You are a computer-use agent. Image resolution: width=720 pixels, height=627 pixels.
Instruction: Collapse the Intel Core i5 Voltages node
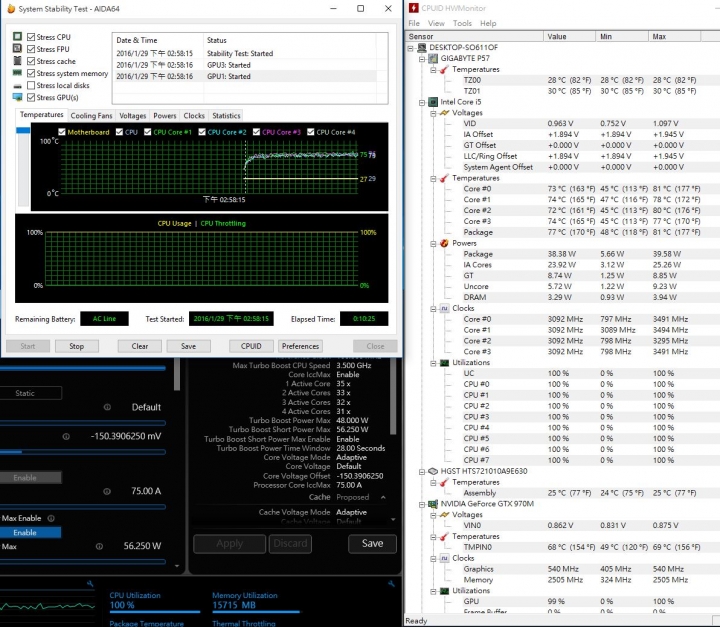click(433, 113)
